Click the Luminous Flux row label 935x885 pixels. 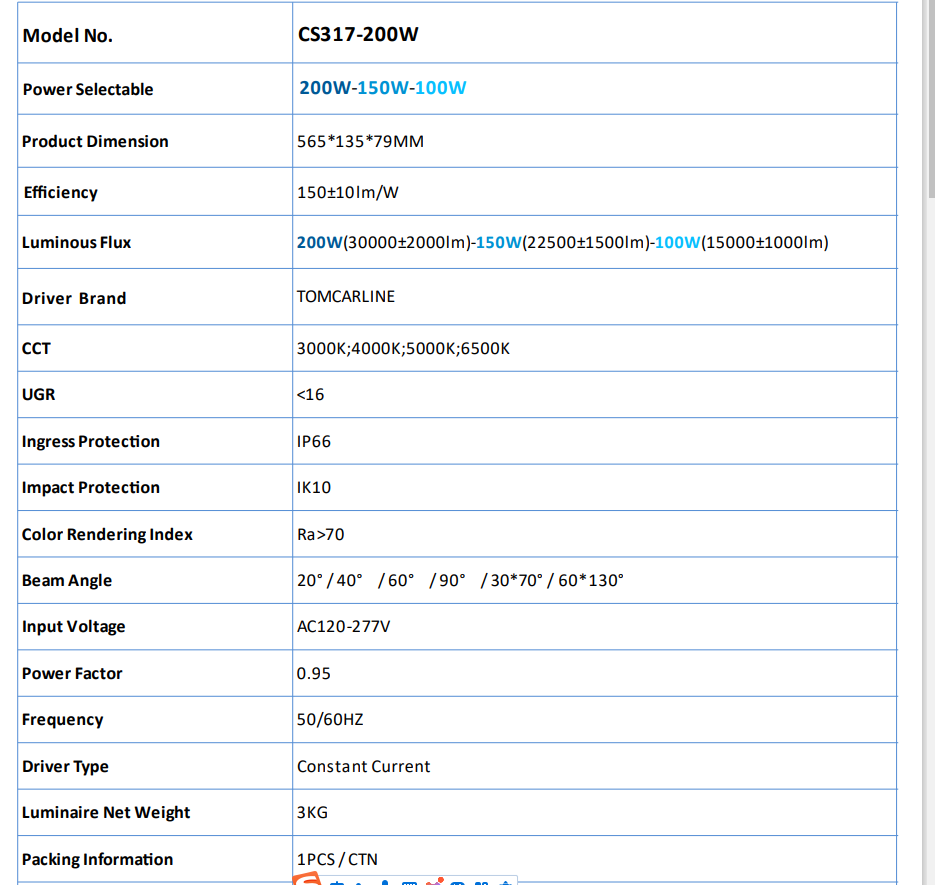(76, 242)
